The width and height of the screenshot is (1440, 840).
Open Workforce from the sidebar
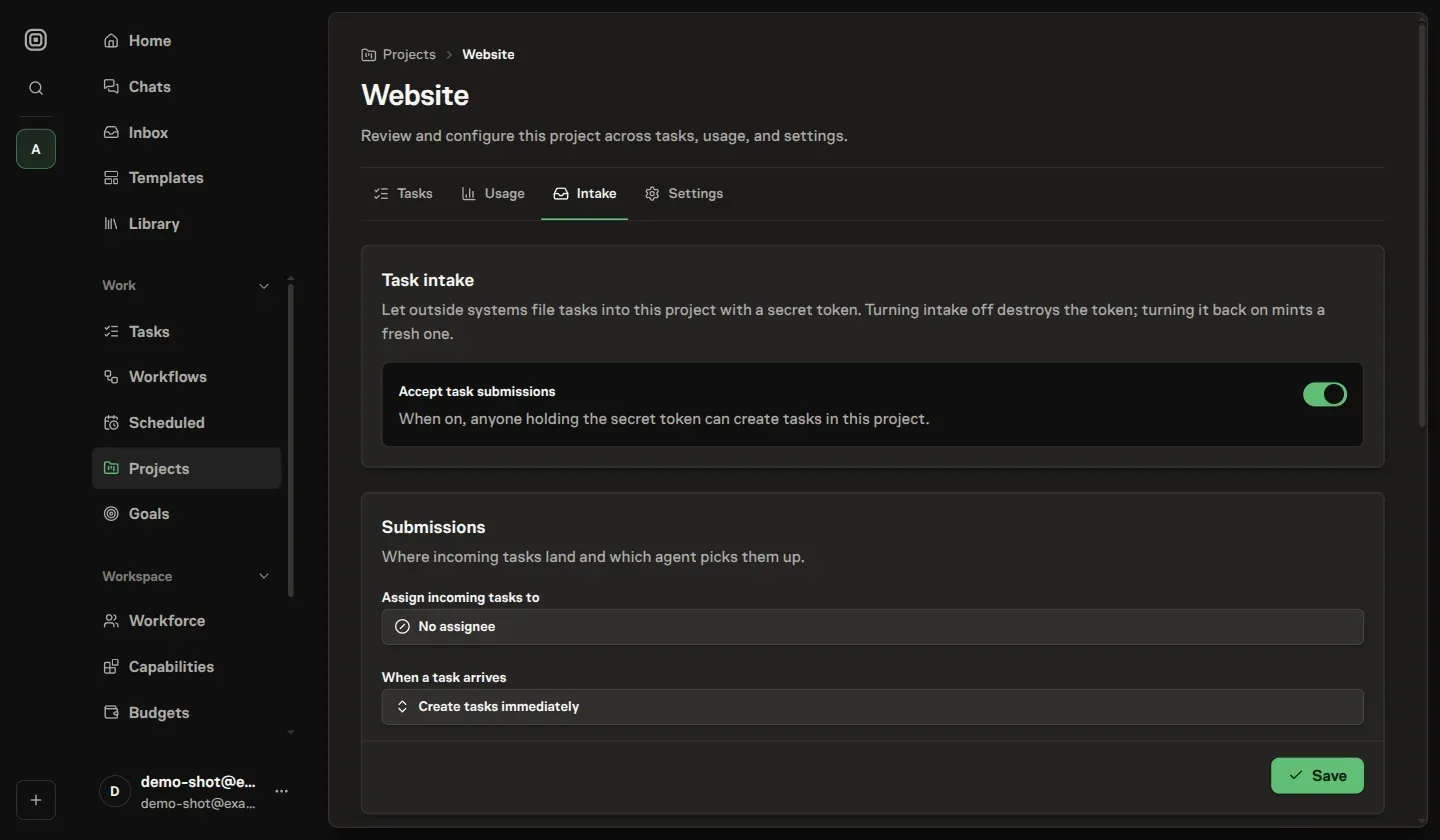(x=187, y=621)
